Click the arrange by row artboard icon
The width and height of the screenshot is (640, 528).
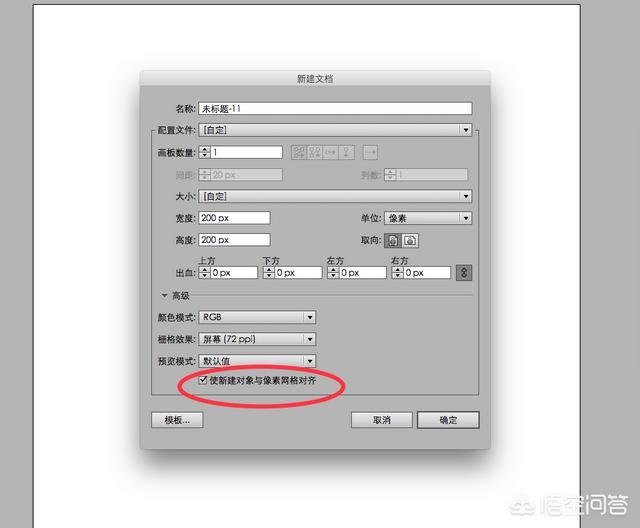pyautogui.click(x=331, y=153)
